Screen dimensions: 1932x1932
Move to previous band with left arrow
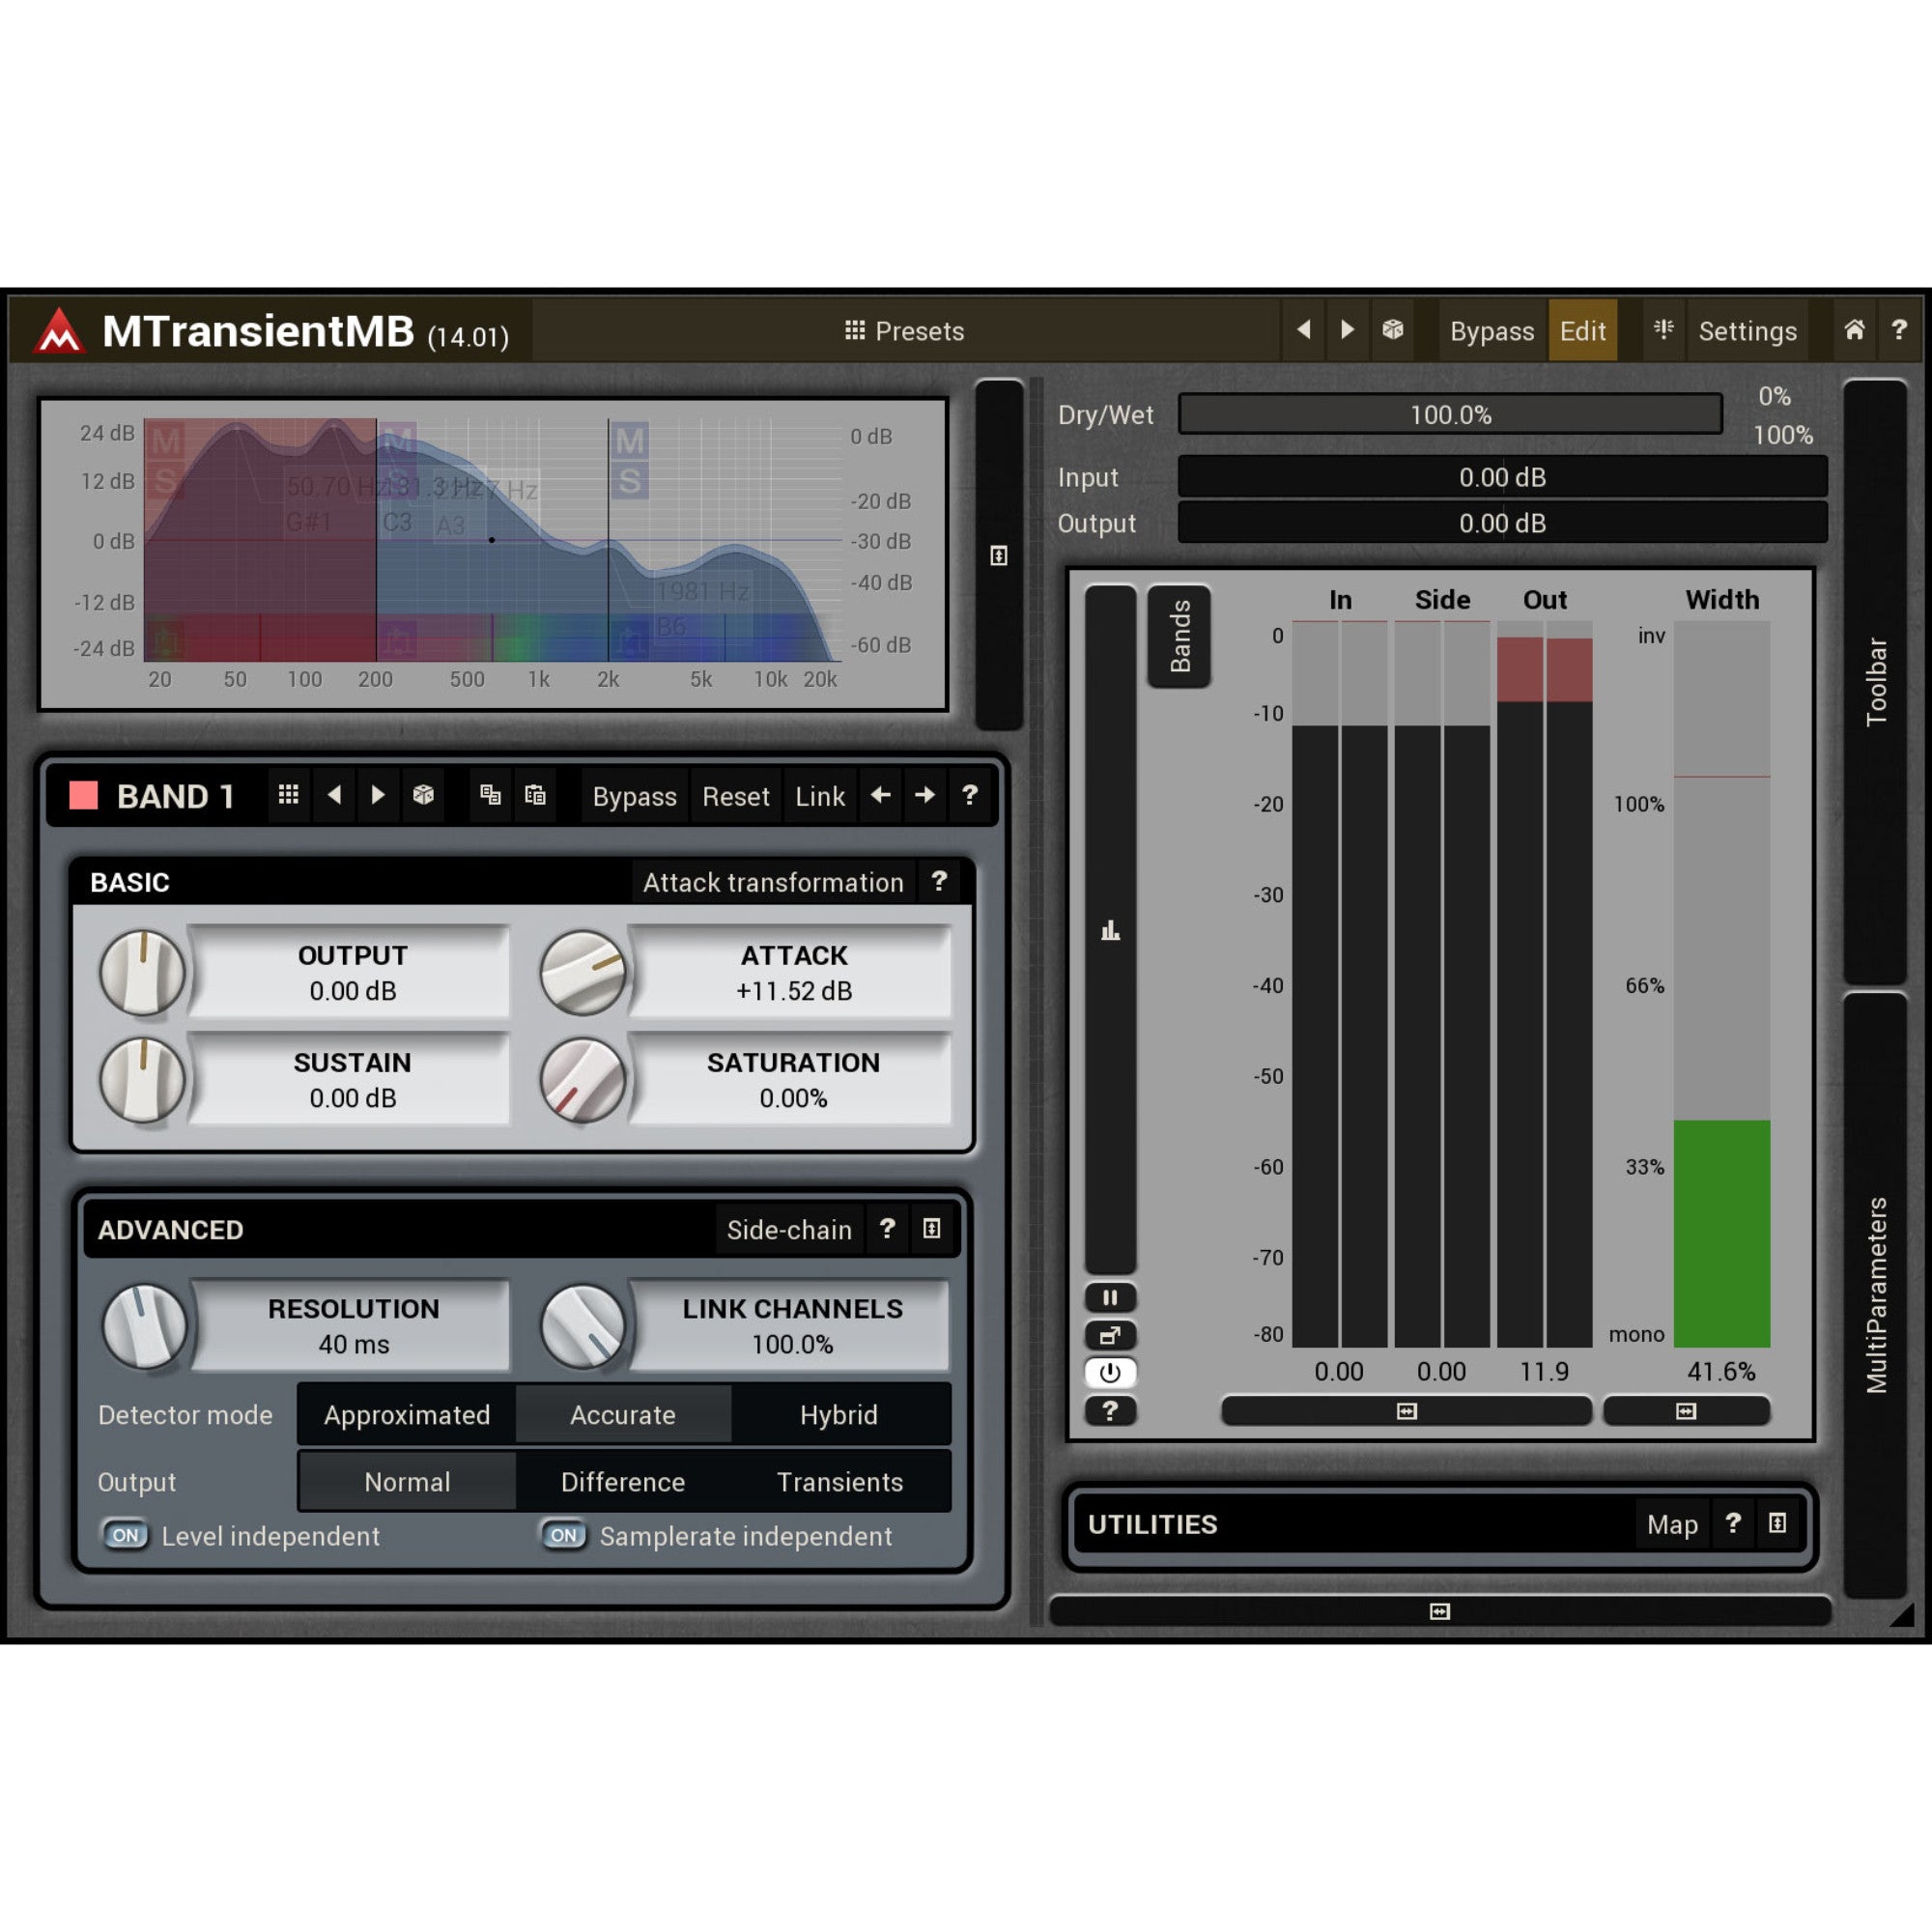(880, 795)
